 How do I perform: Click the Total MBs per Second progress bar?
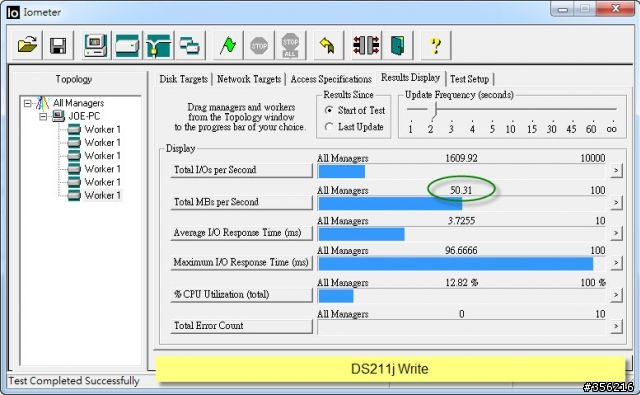pos(462,203)
